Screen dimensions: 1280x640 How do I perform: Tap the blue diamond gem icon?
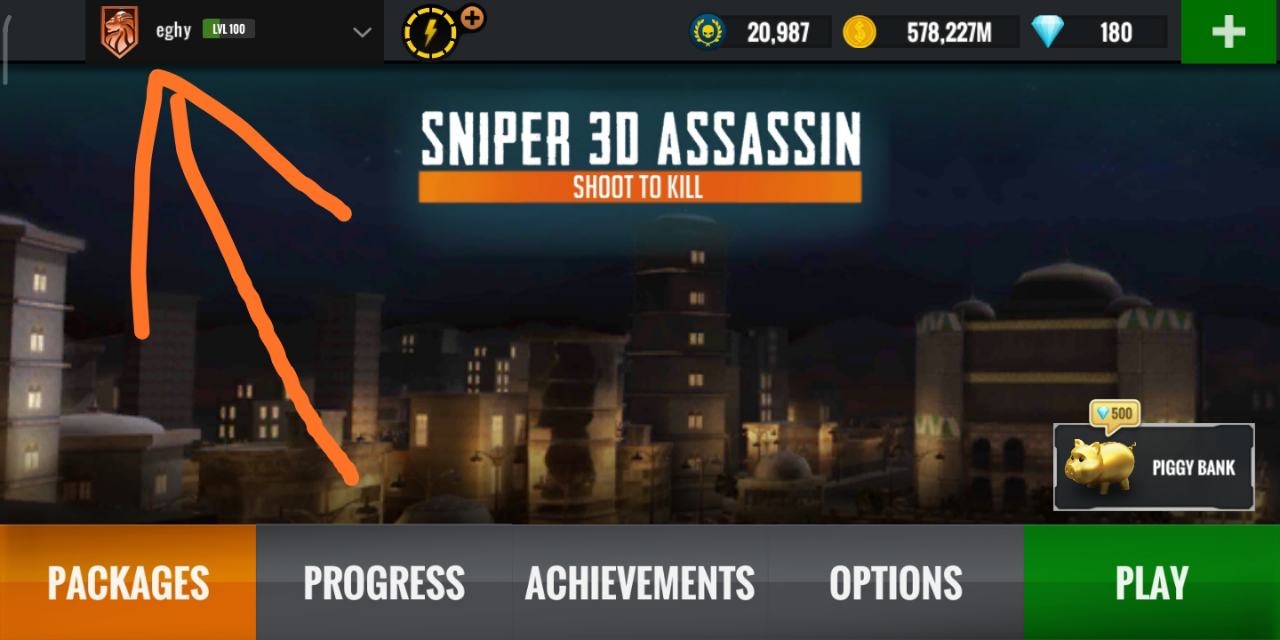pyautogui.click(x=1048, y=32)
